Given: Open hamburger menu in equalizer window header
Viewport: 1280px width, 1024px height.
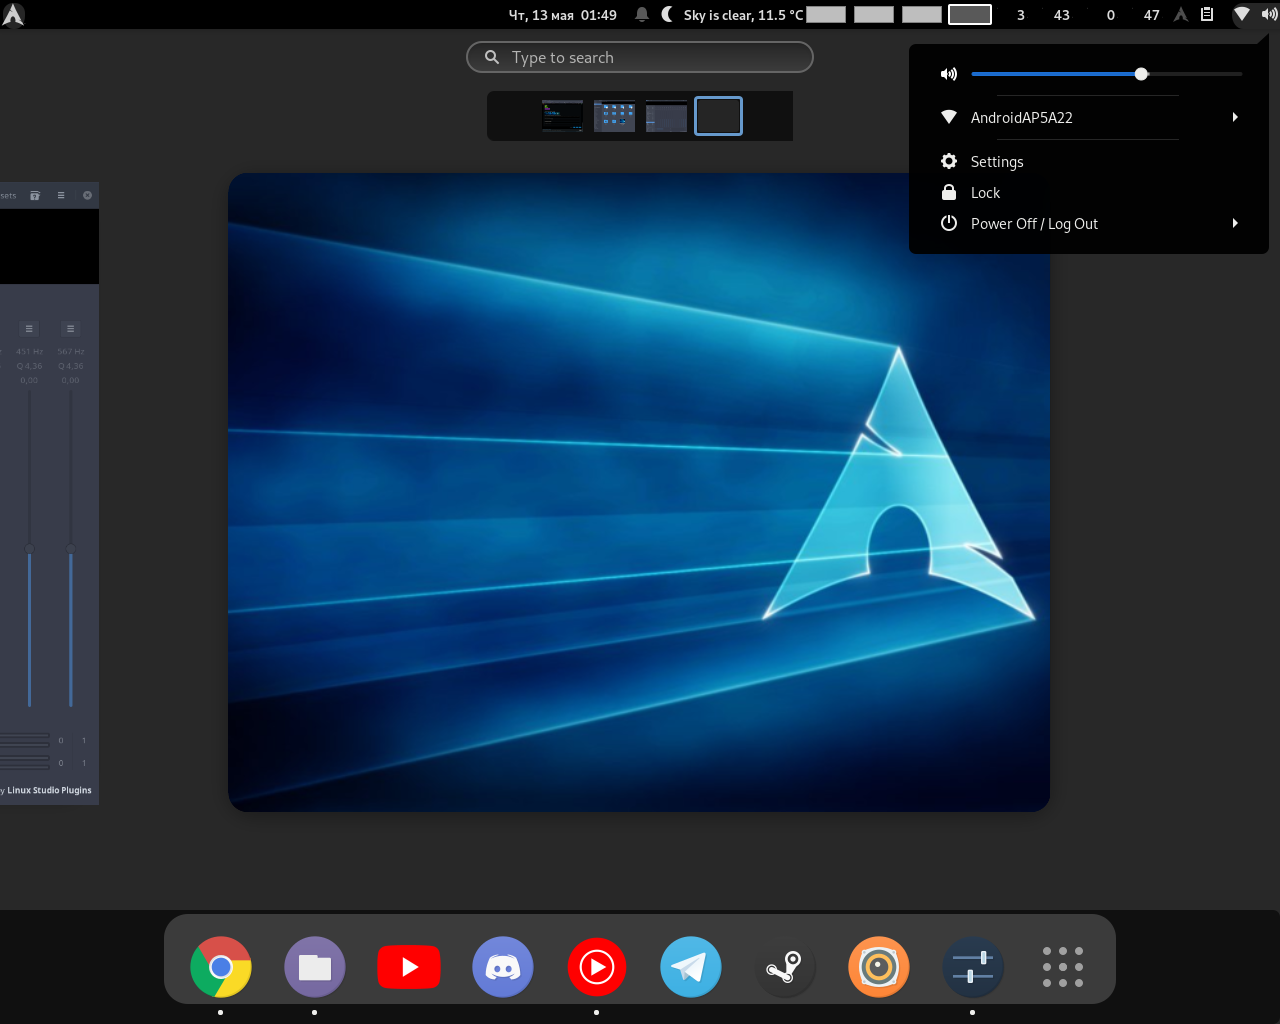Looking at the screenshot, I should point(61,195).
